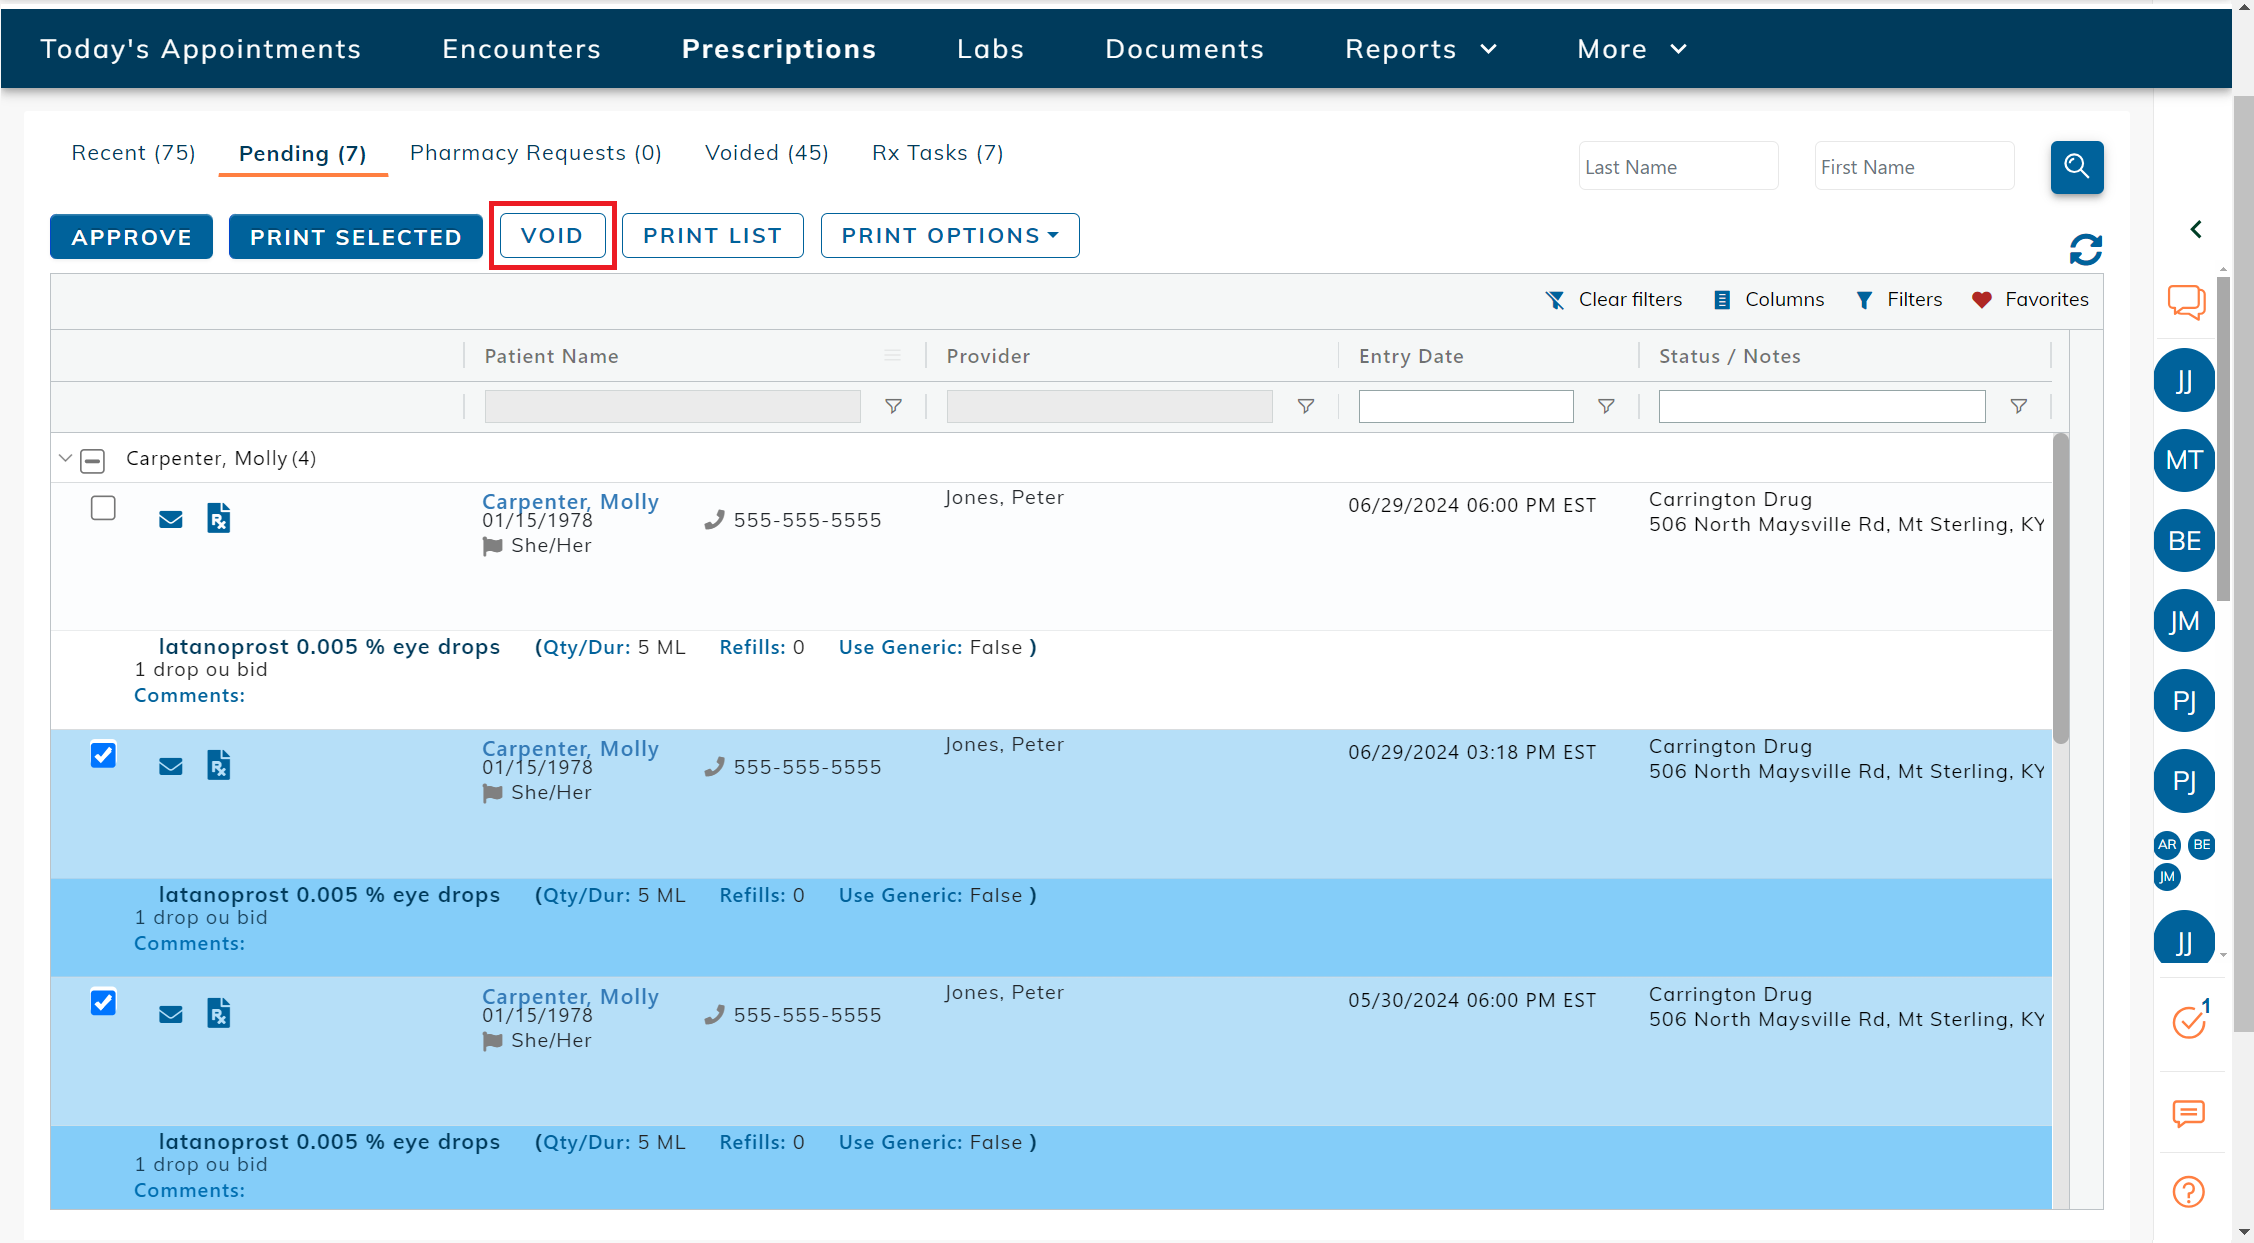Screen dimensions: 2254x1243
Task: Open the Documents section
Action: click(x=1184, y=49)
